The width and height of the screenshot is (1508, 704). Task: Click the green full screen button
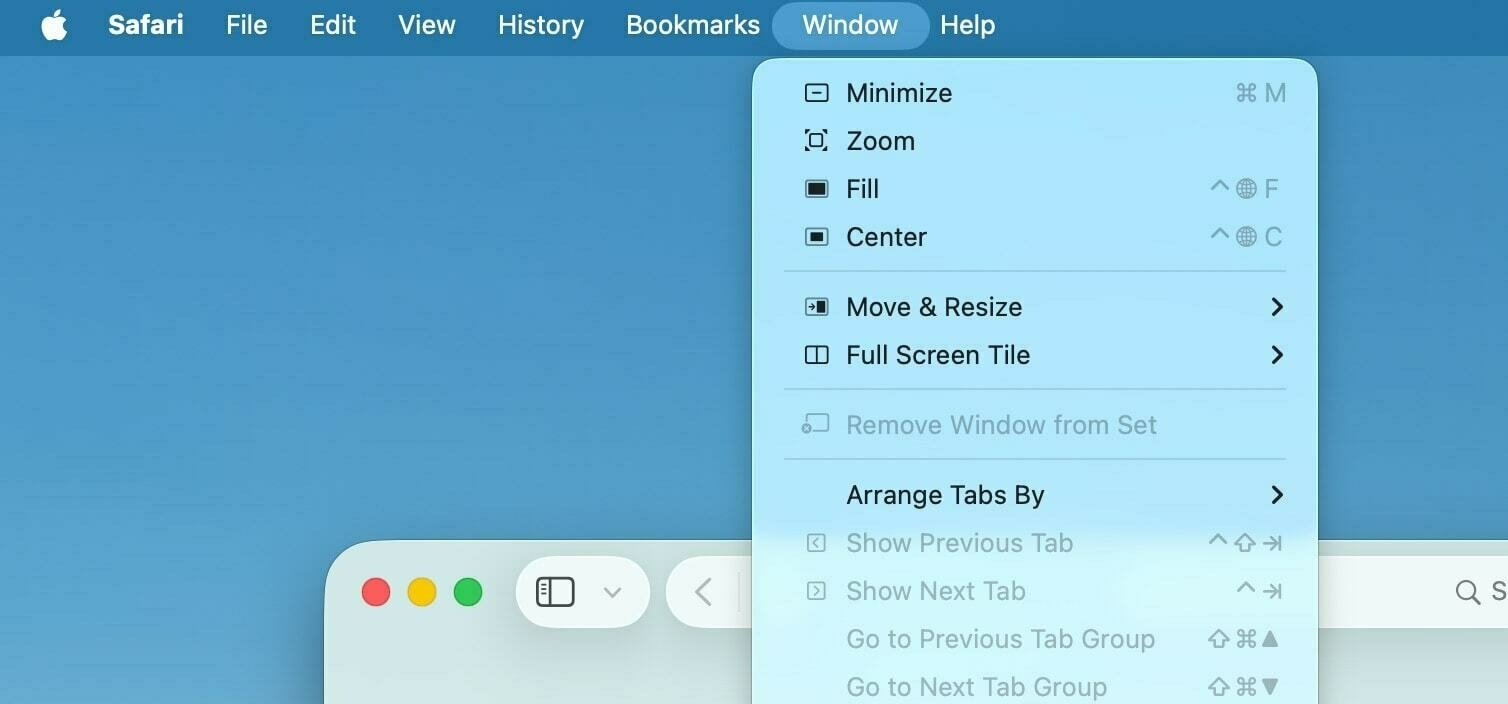pos(468,592)
